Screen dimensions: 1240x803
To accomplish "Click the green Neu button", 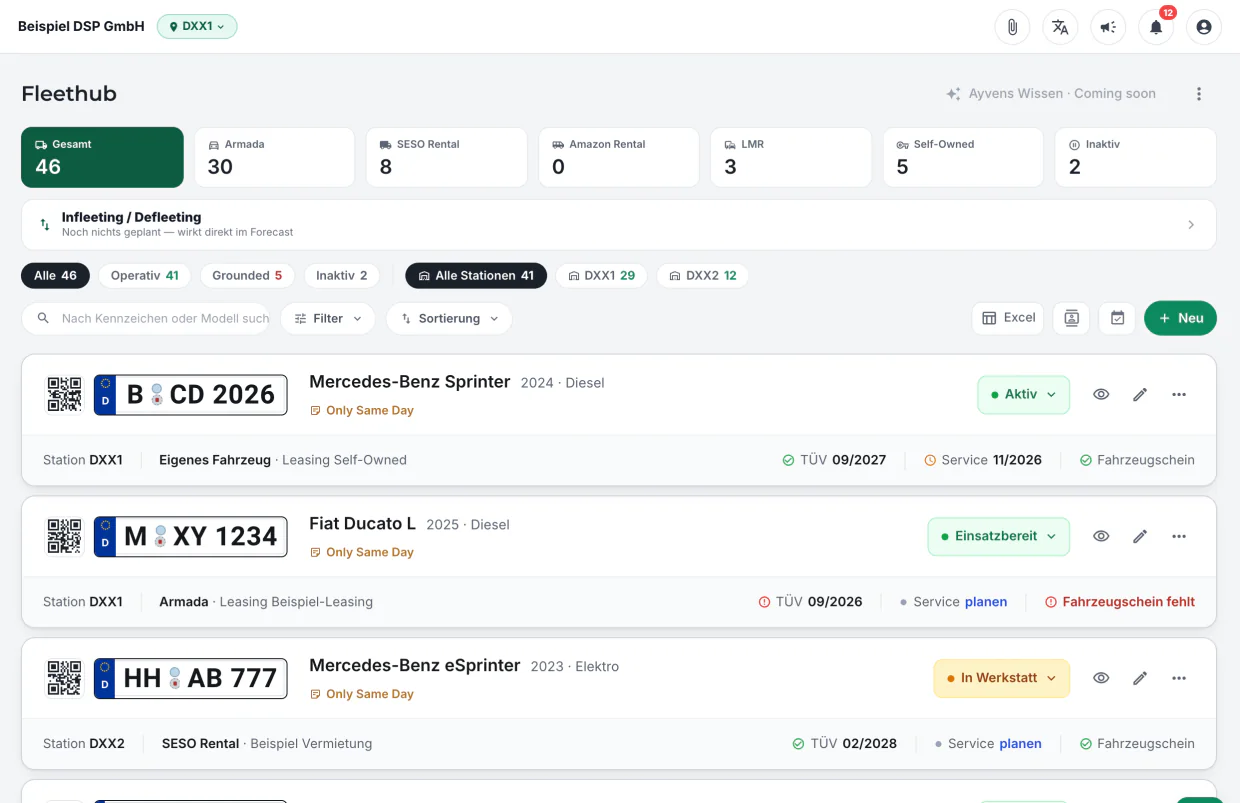I will [x=1180, y=318].
